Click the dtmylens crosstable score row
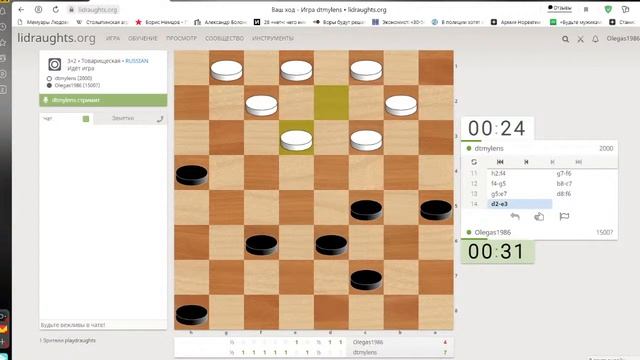This screenshot has height=360, width=640. pyautogui.click(x=313, y=352)
